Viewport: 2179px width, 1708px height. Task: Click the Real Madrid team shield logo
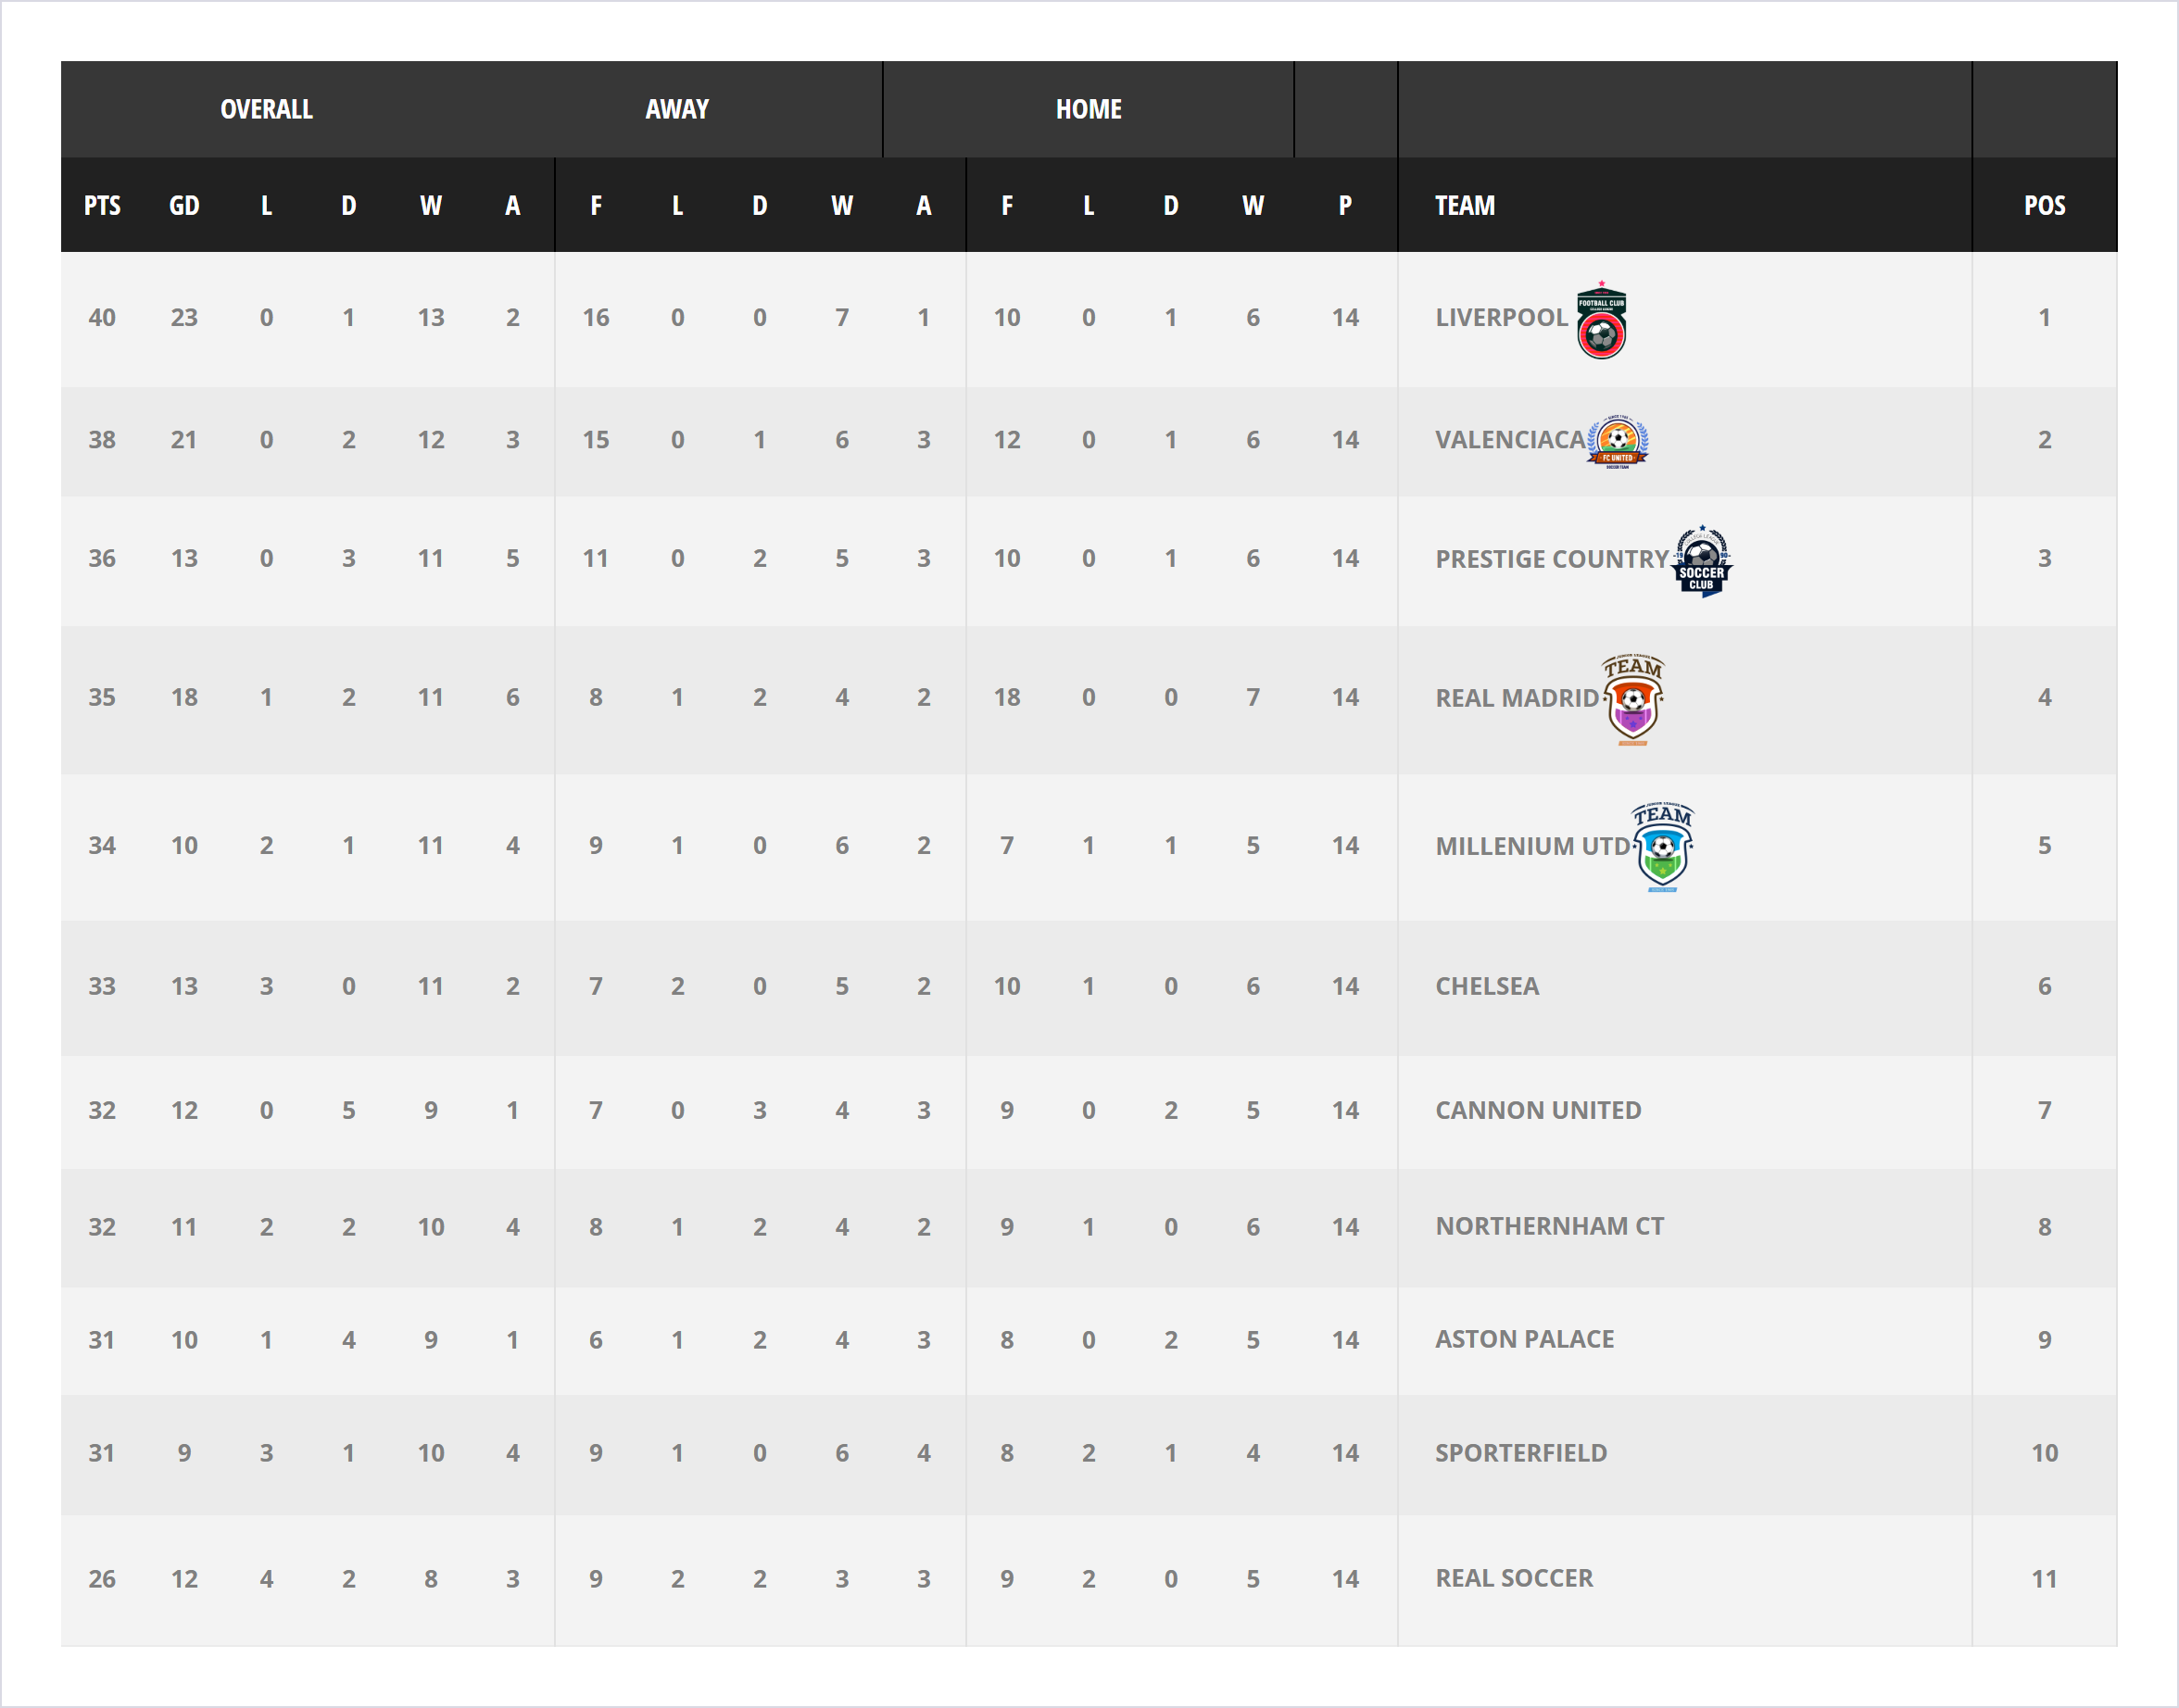(x=1632, y=699)
